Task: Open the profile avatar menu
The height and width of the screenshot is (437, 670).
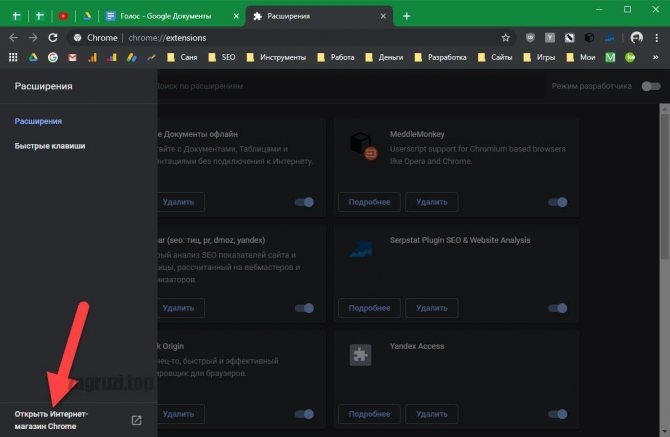Action: [x=637, y=38]
